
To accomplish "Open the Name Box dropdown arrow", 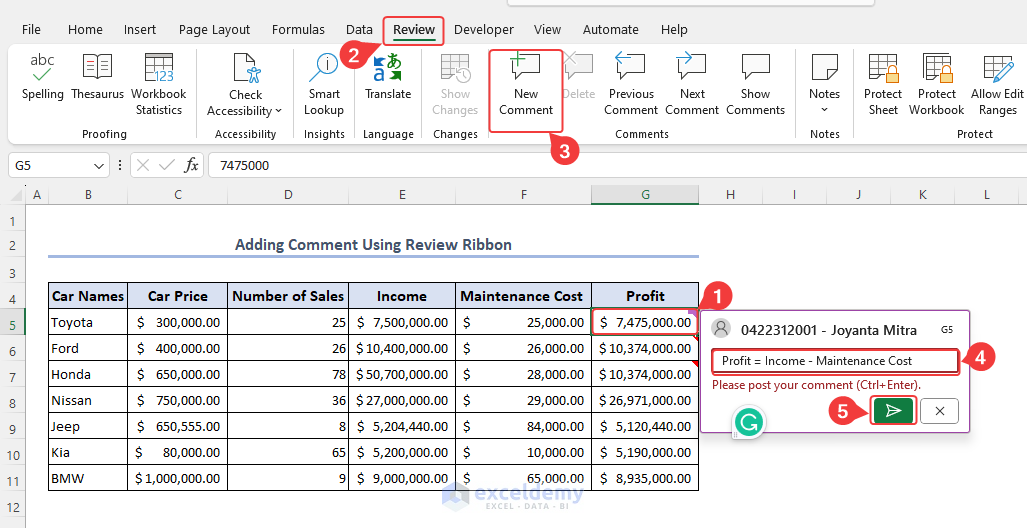I will (99, 166).
